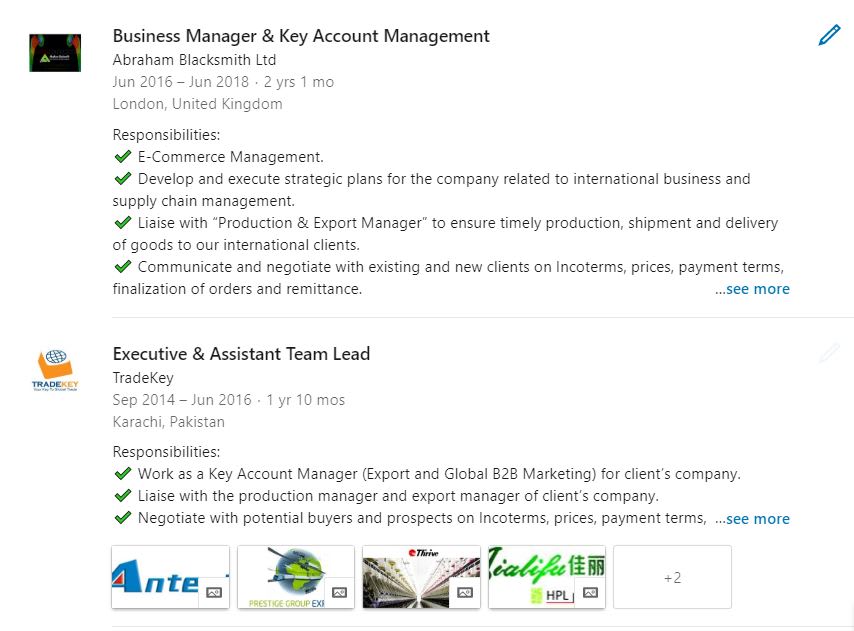Click the edit pencil for TradeKey position
This screenshot has width=854, height=631.
829,353
